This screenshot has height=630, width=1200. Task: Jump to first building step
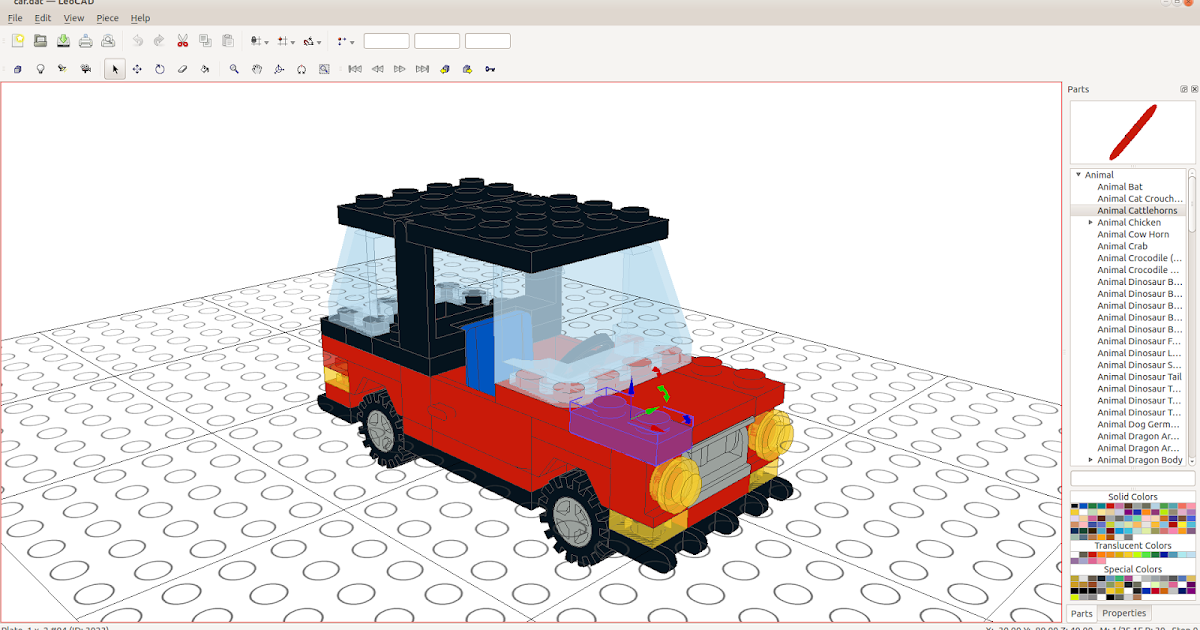(355, 69)
